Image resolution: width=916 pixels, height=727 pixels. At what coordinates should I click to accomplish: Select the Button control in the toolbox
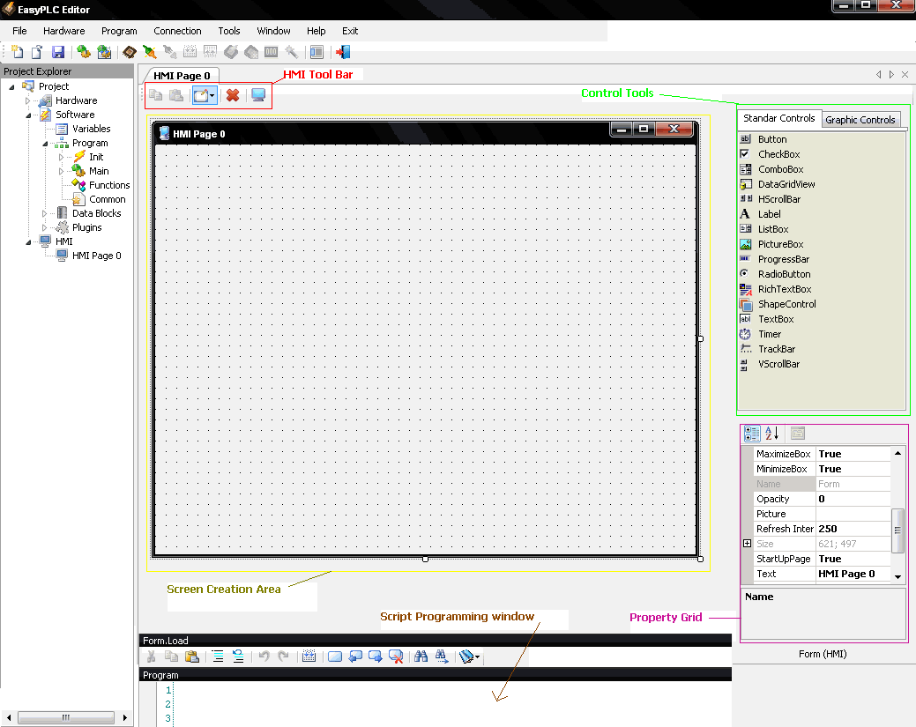coord(771,140)
